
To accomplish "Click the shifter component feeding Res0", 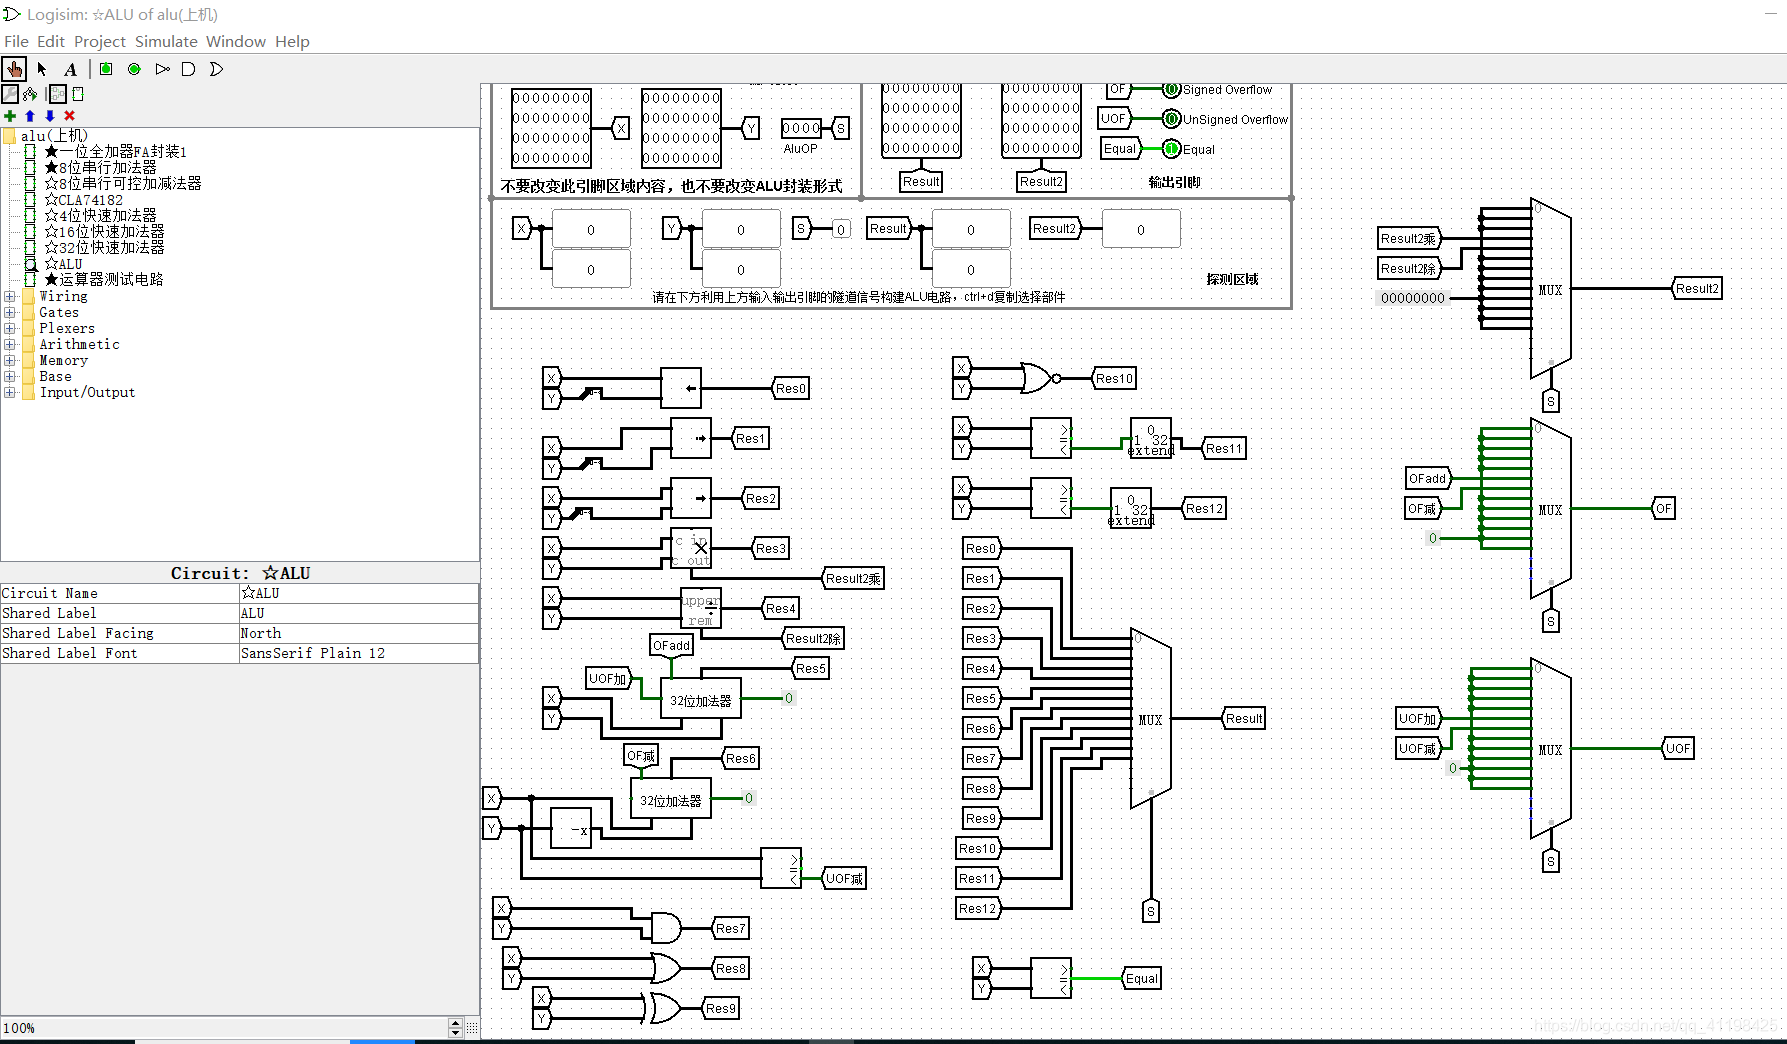I will 681,388.
